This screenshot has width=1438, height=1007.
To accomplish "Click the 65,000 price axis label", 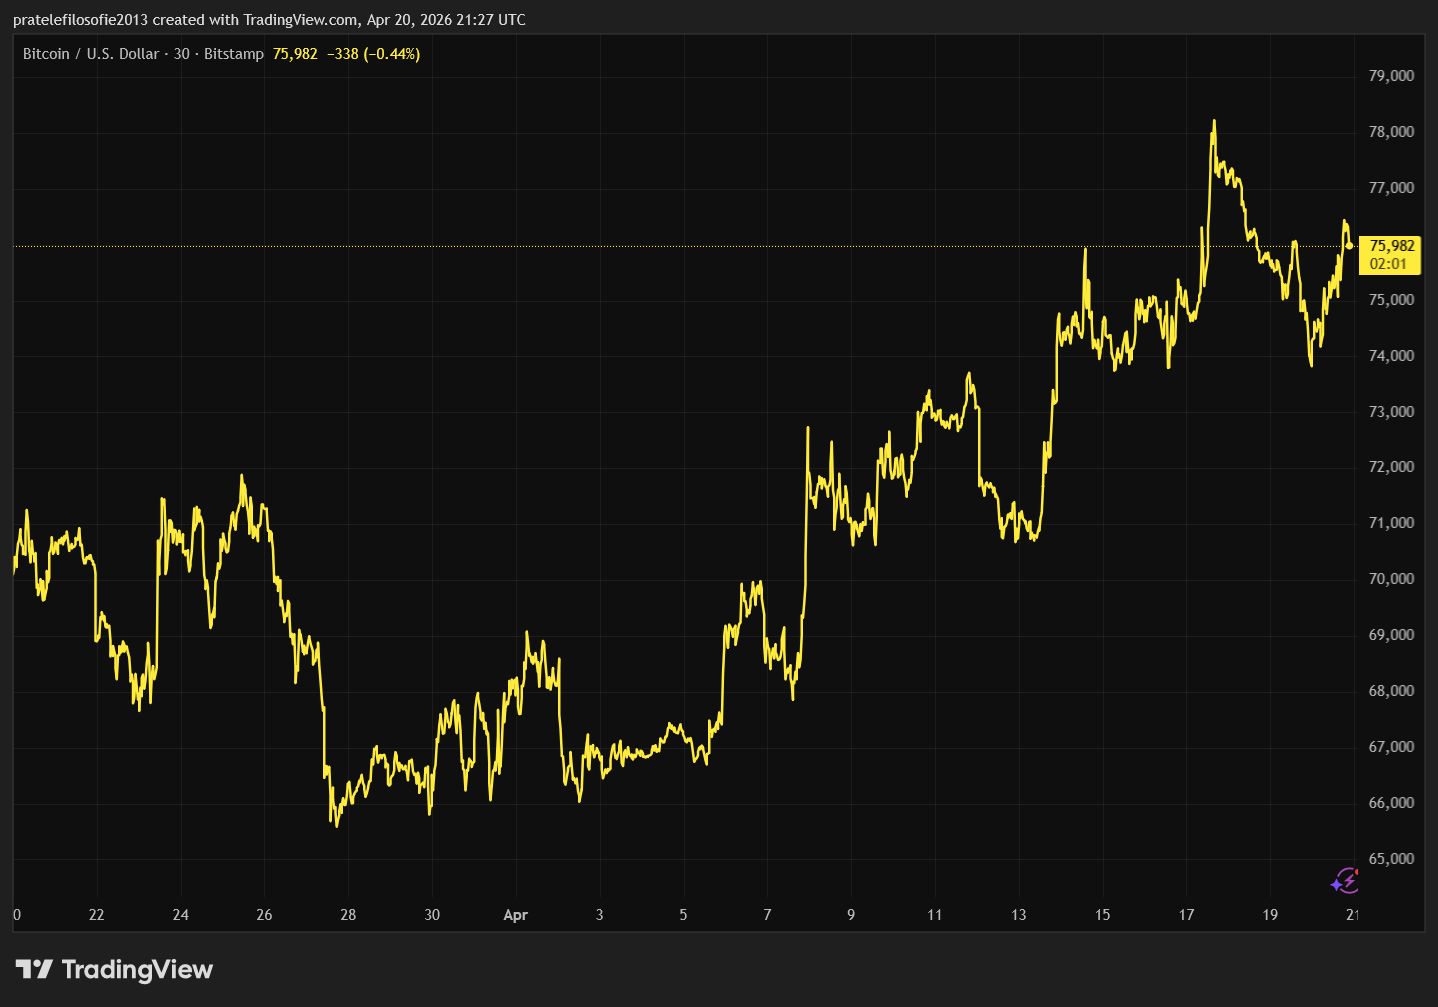I will pos(1391,859).
